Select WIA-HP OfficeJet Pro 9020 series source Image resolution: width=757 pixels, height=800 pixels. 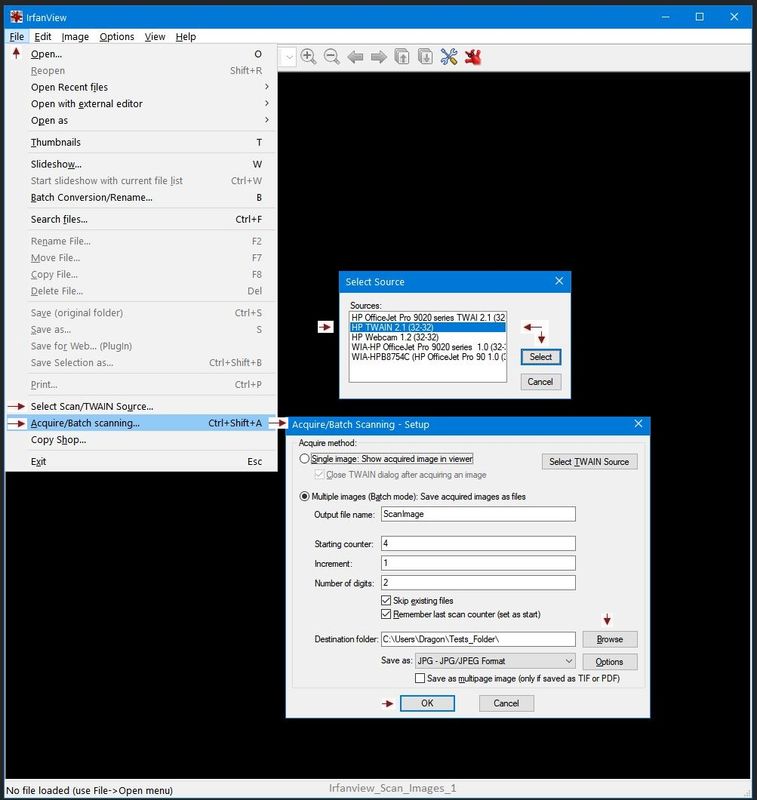[428, 347]
